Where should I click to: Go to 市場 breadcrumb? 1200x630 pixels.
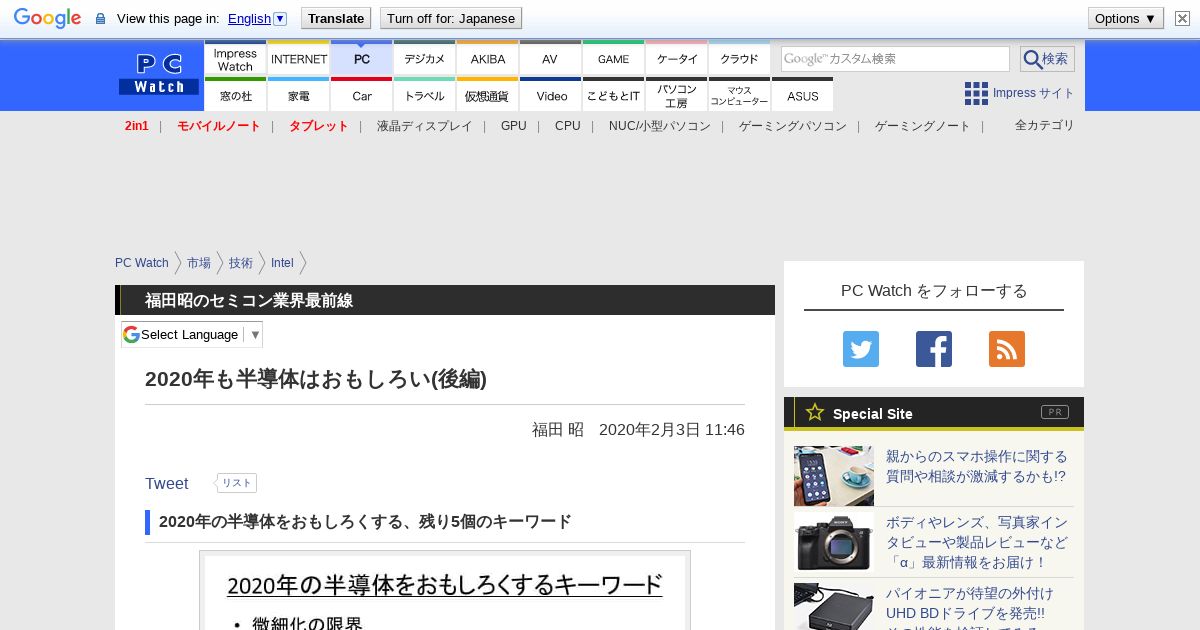pos(199,263)
